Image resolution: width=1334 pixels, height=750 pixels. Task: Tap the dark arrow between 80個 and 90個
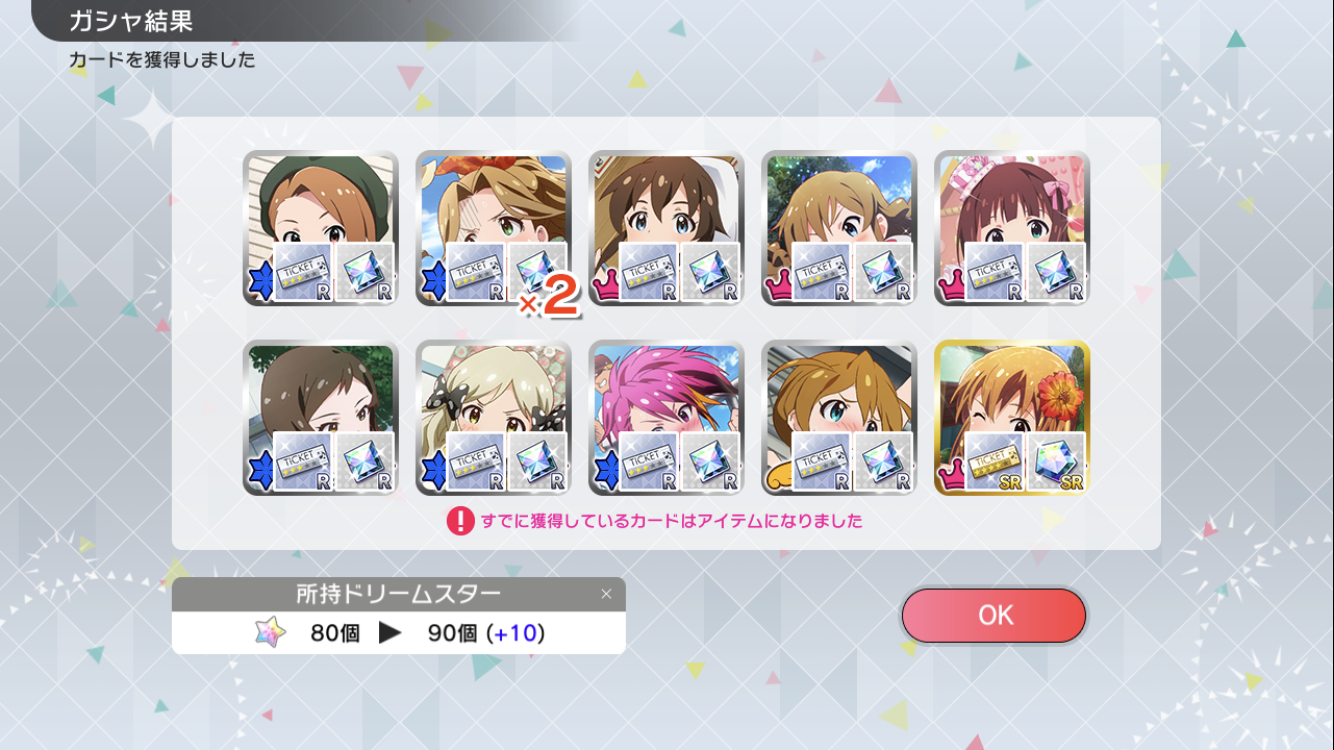click(x=390, y=633)
